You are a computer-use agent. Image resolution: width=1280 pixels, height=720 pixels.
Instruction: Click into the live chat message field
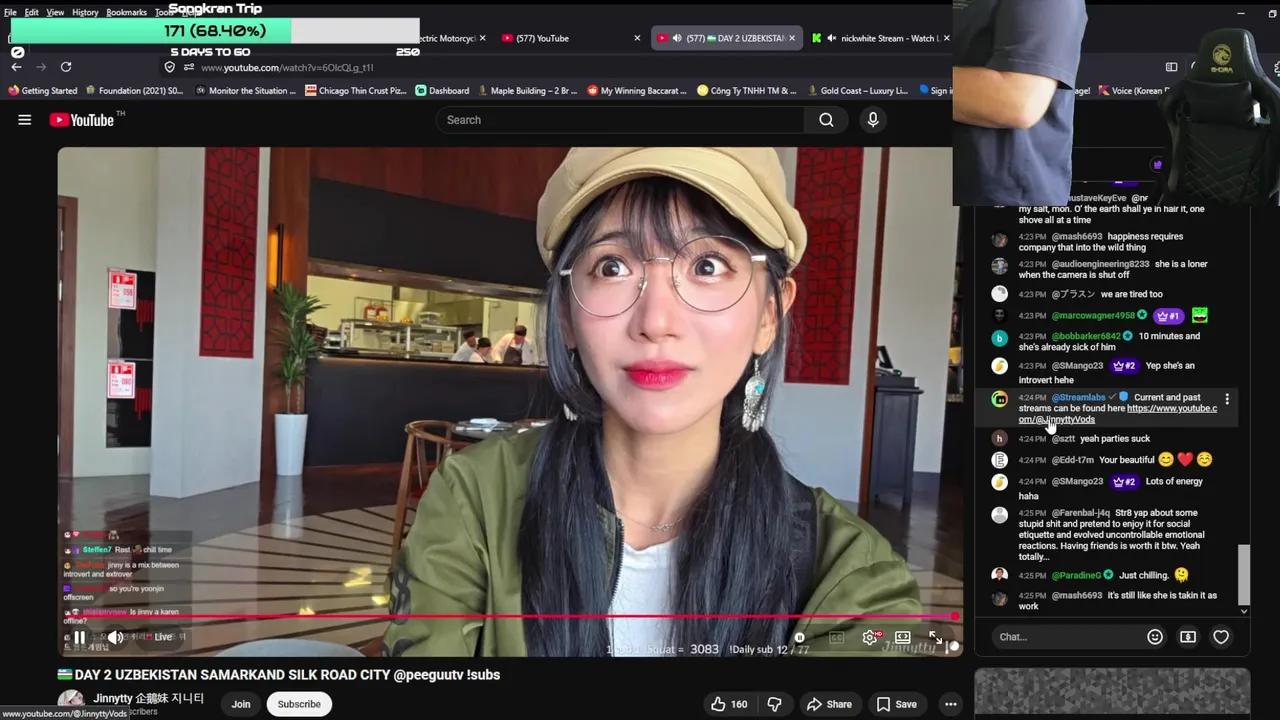[x=1065, y=637]
